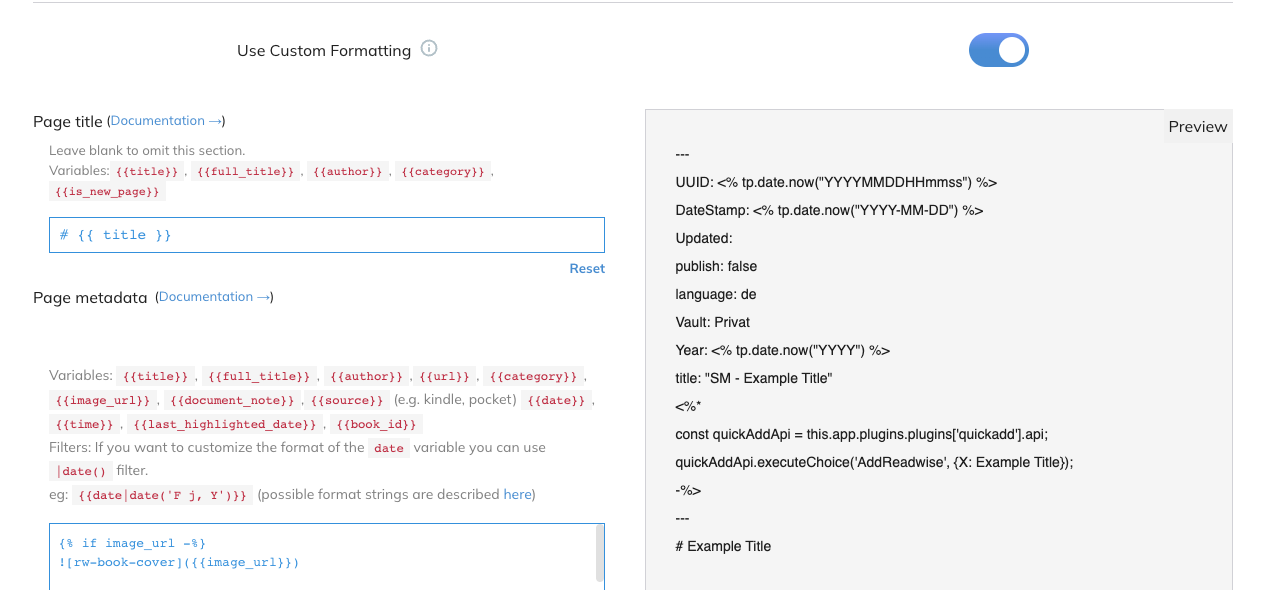Click the {{date|date('F j, Y')}} example chip
Image resolution: width=1261 pixels, height=590 pixels.
[162, 495]
